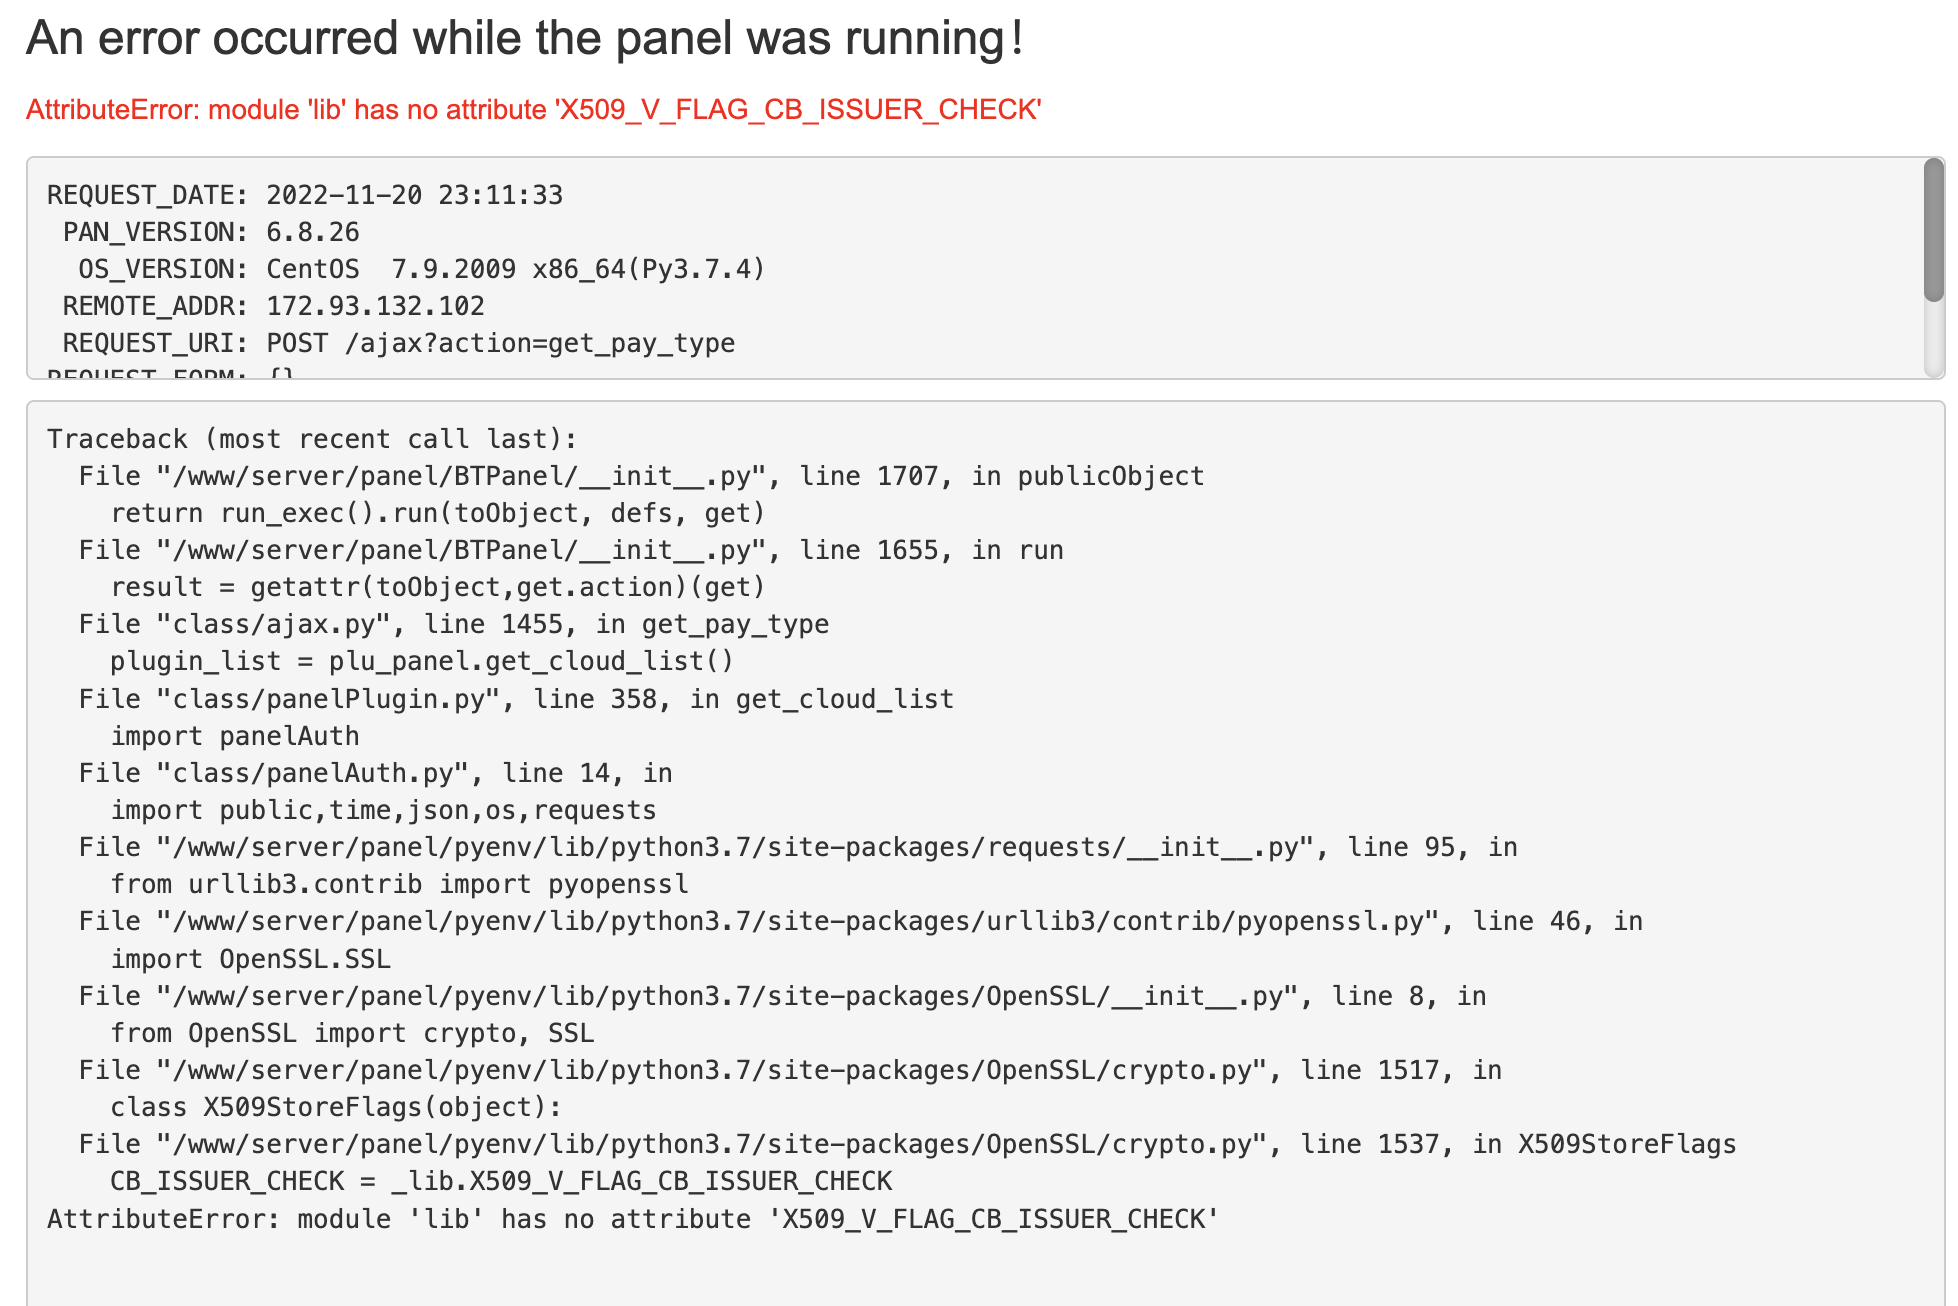Click the "import panelAuth" code line
Screen dimensions: 1958x1306
coord(234,736)
